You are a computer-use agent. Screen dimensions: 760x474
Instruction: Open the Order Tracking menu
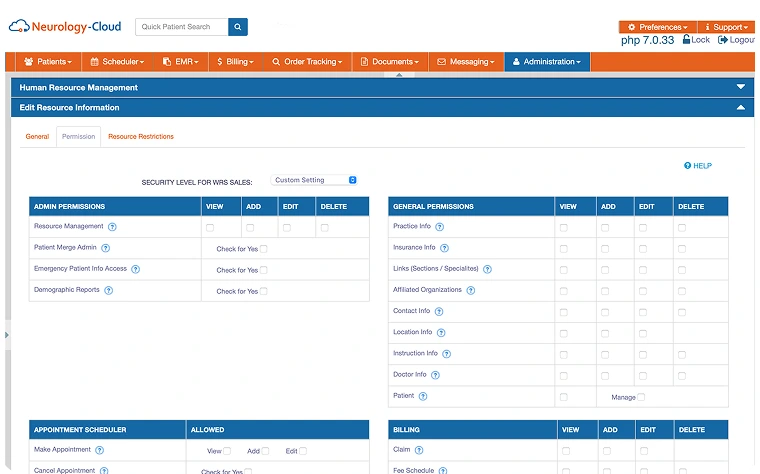(x=307, y=62)
